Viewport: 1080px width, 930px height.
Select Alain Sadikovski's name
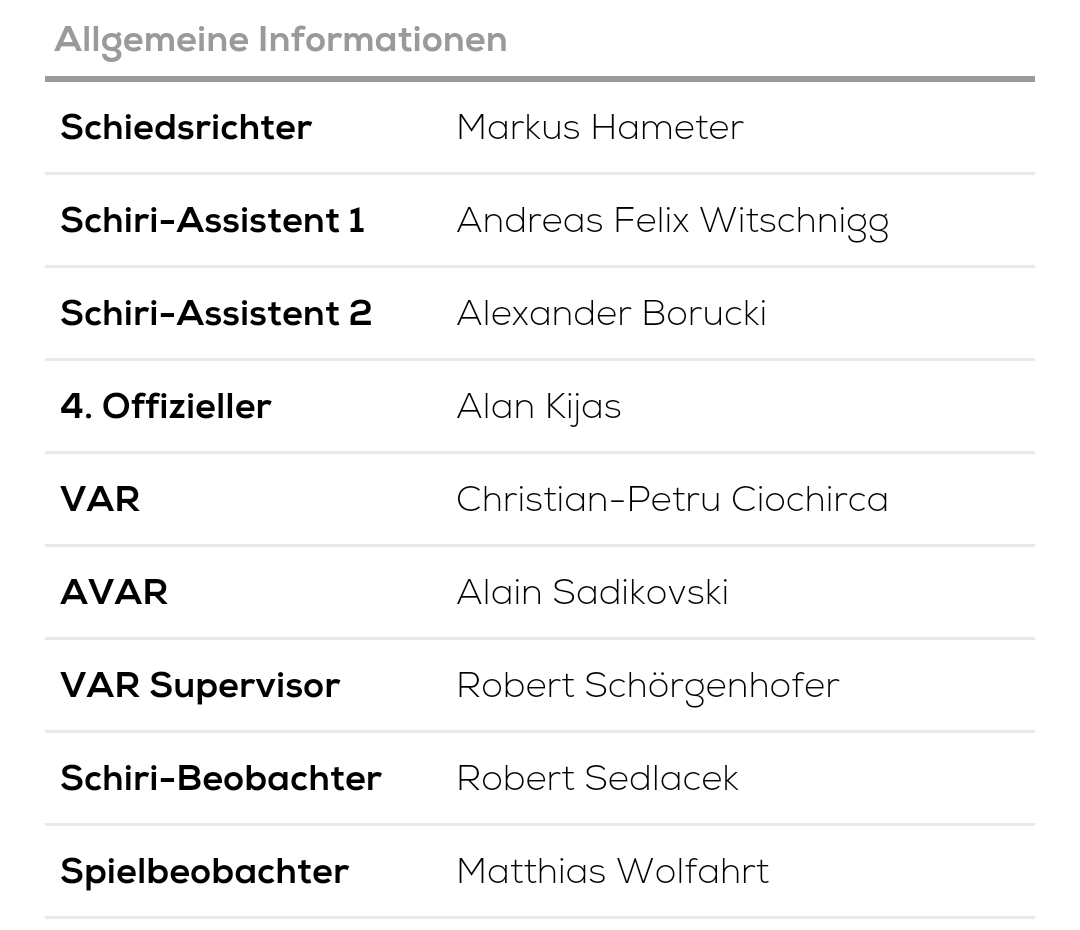[592, 593]
